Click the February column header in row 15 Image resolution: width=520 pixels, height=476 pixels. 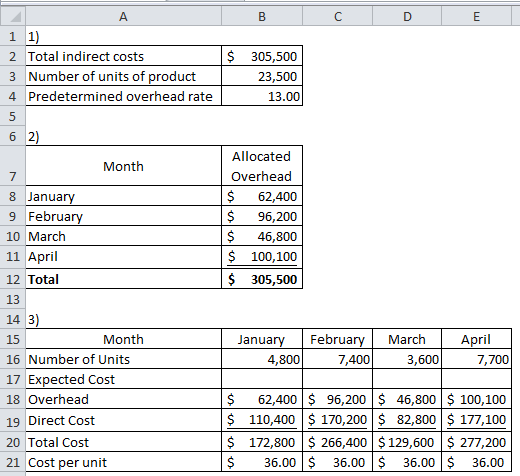(x=338, y=339)
